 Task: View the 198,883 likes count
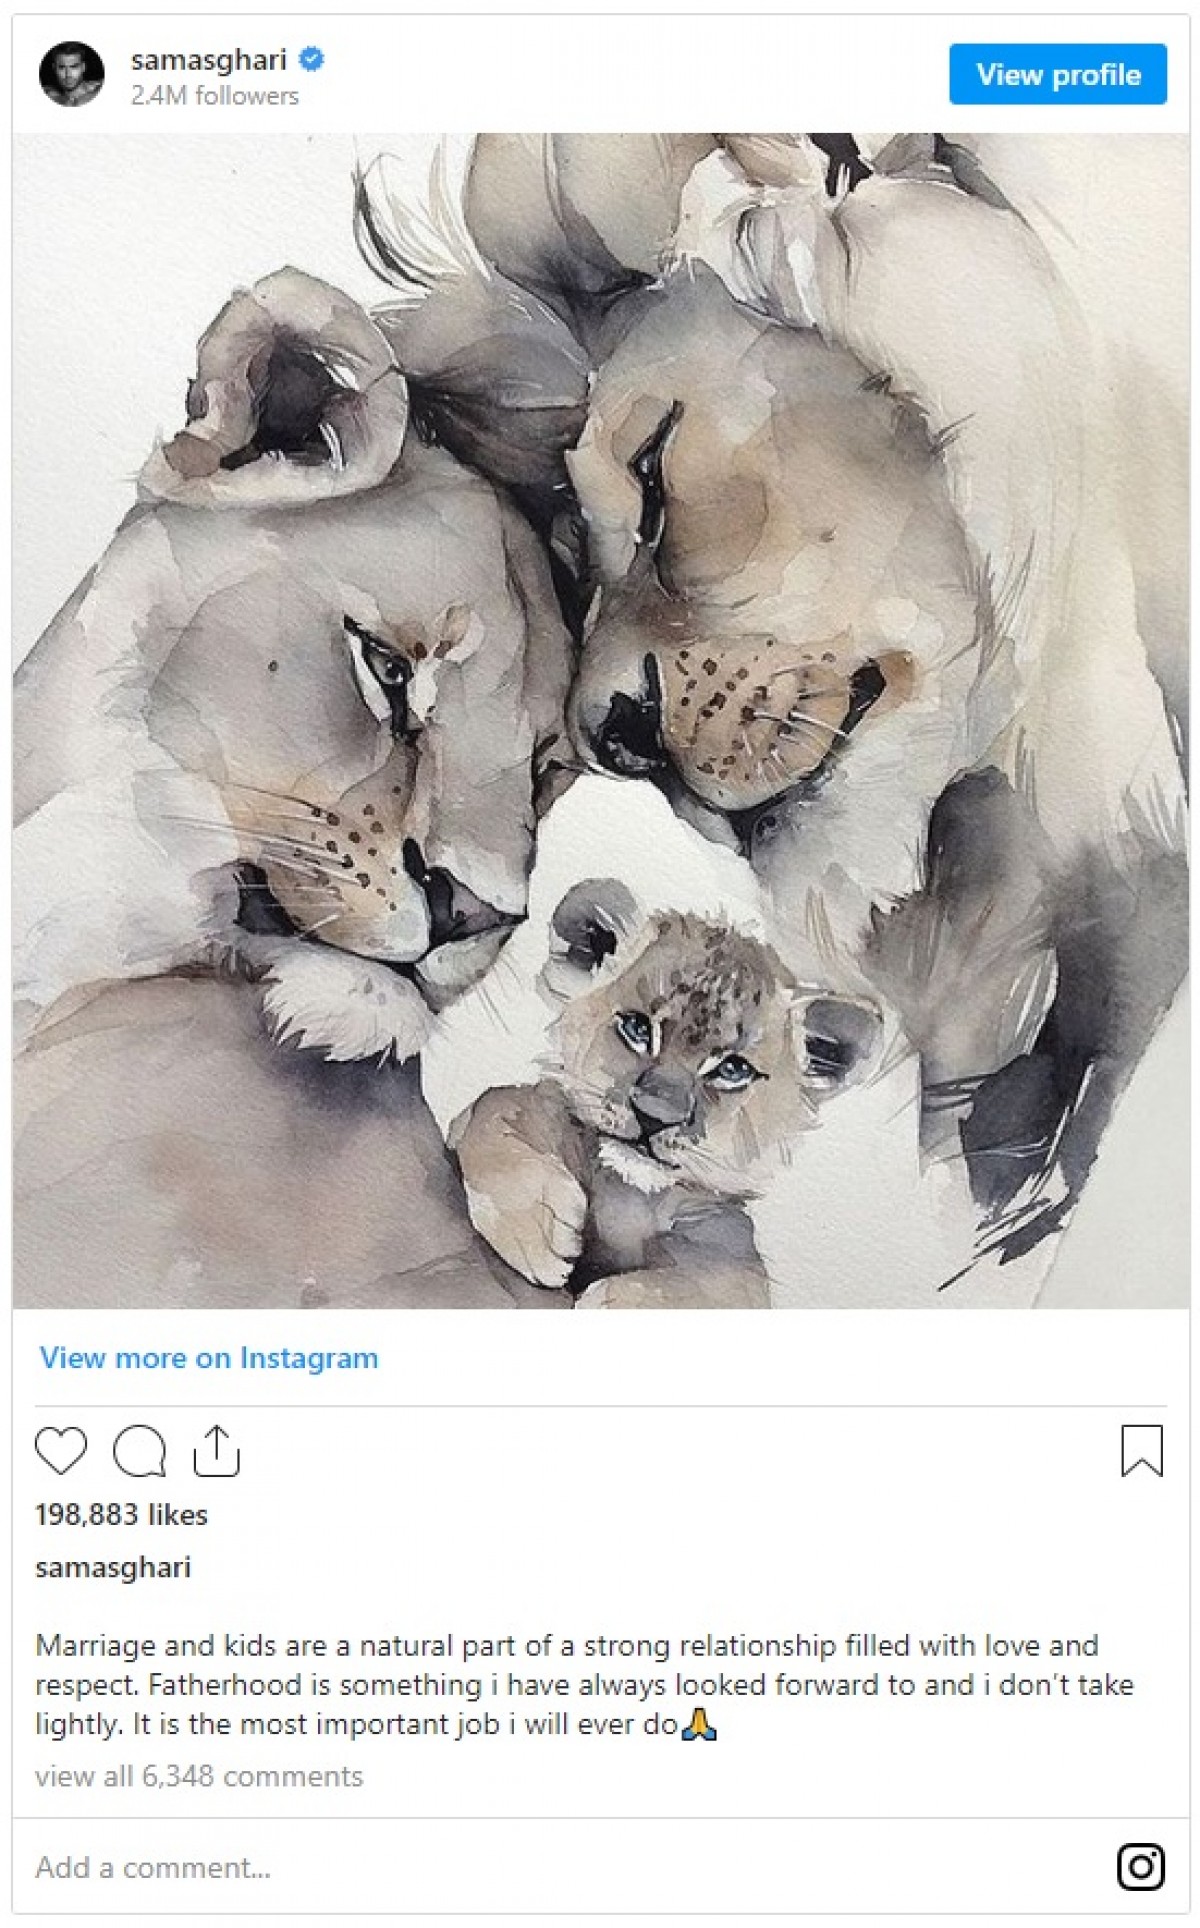point(121,1514)
